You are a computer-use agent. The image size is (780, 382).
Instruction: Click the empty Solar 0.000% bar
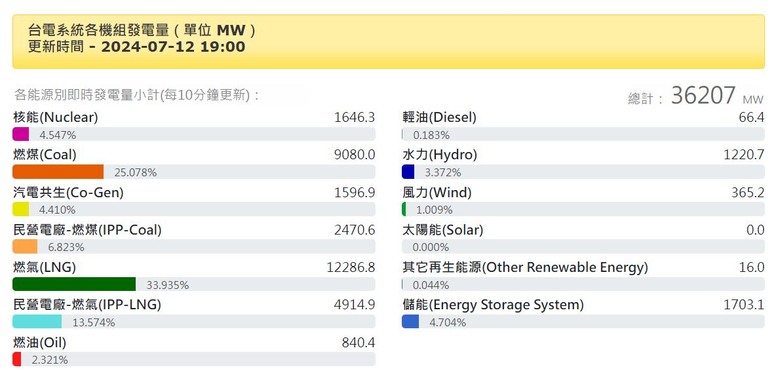click(583, 247)
